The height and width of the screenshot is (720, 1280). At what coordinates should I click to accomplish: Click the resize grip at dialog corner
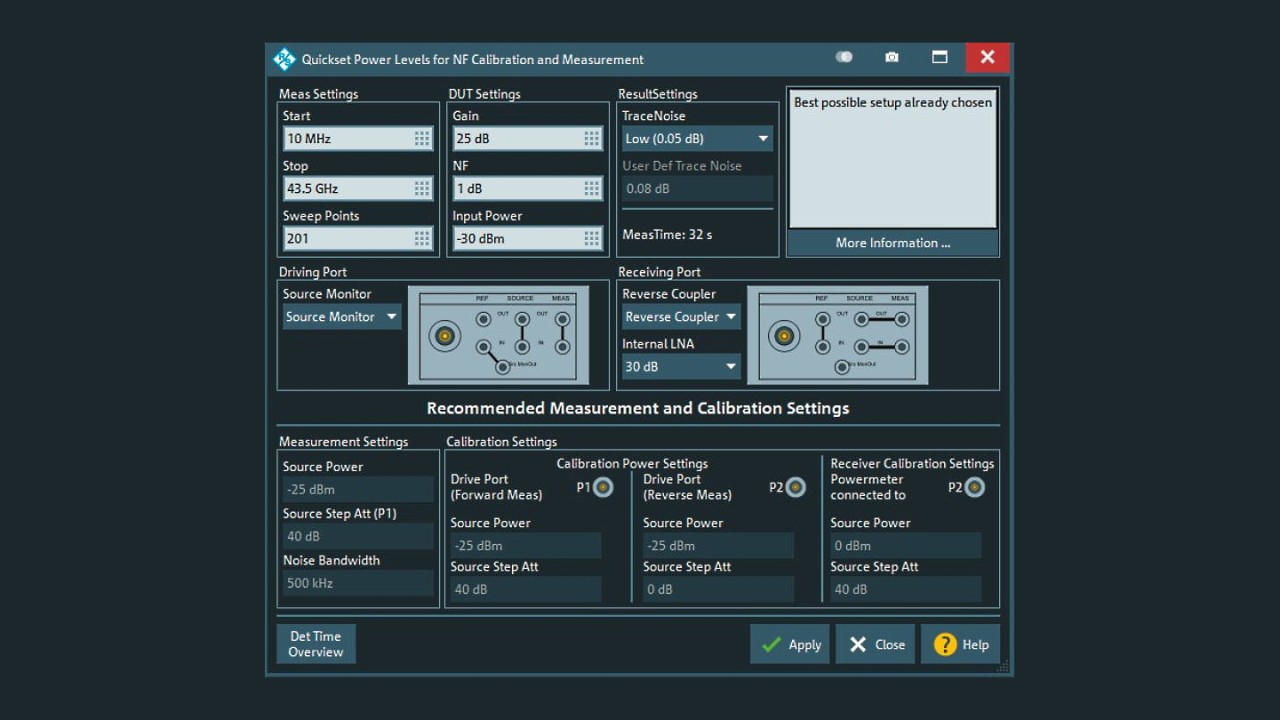pyautogui.click(x=1003, y=667)
